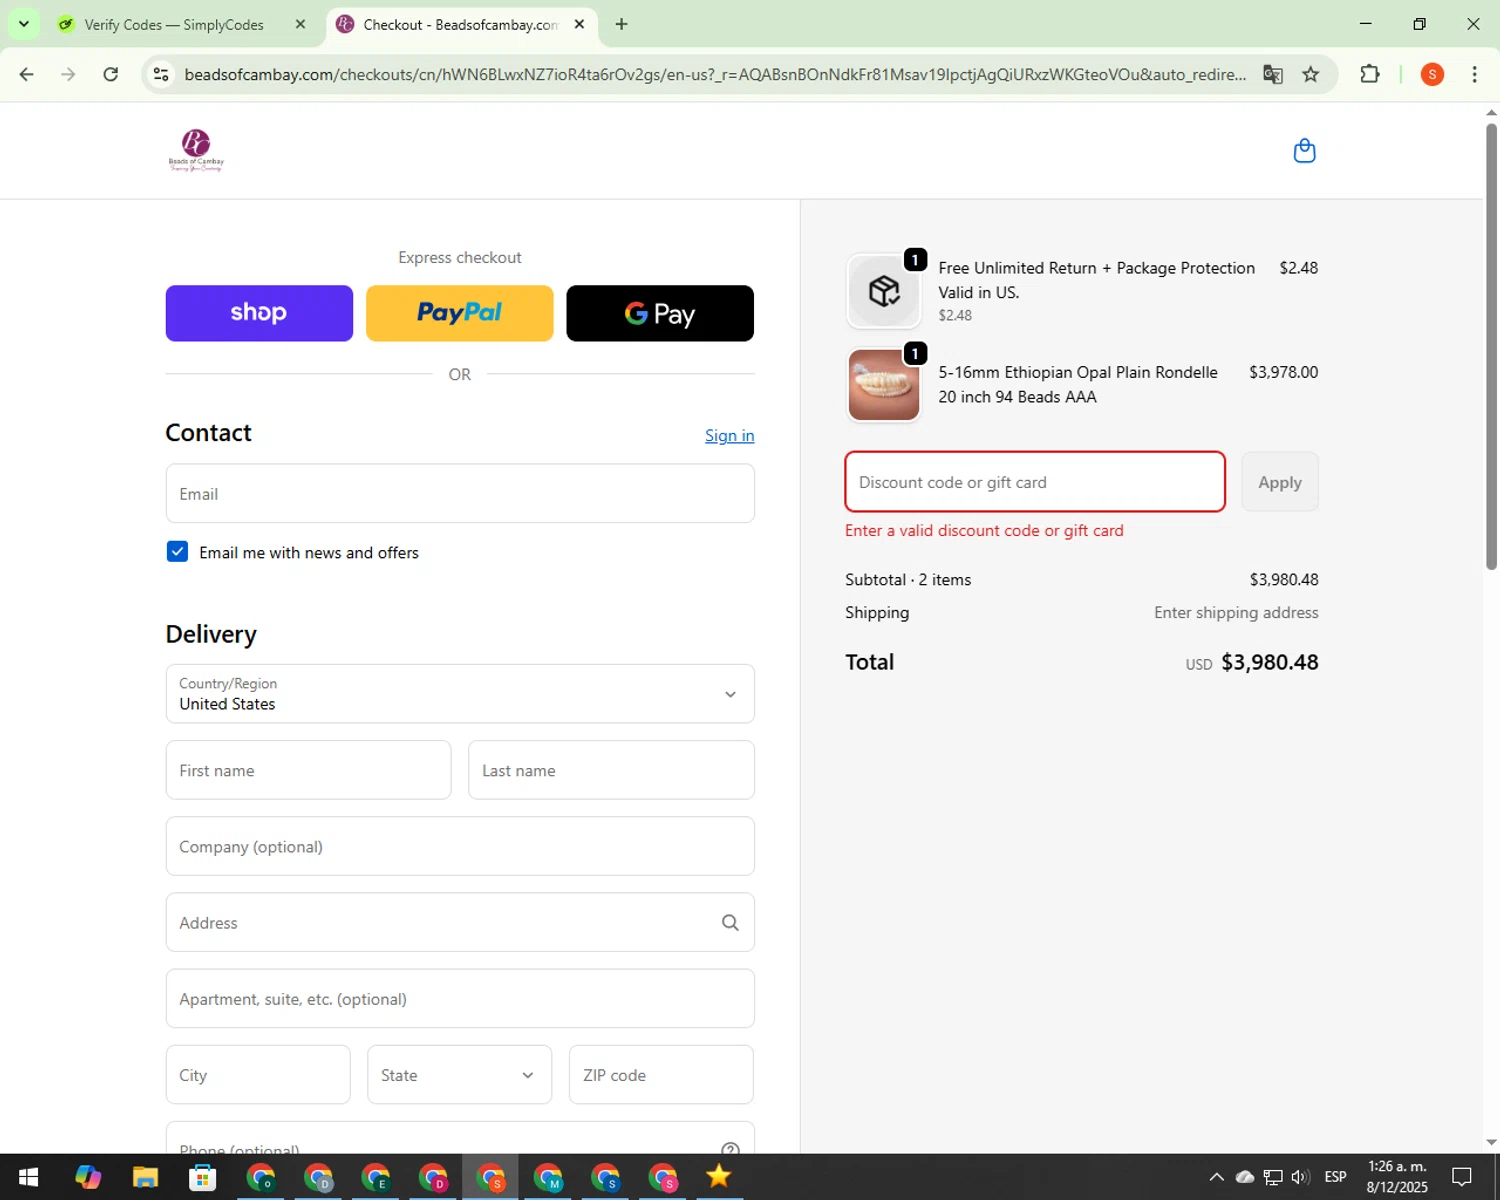This screenshot has width=1500, height=1200.
Task: Close the Checkout Beadsofcambay tab
Action: coord(579,24)
